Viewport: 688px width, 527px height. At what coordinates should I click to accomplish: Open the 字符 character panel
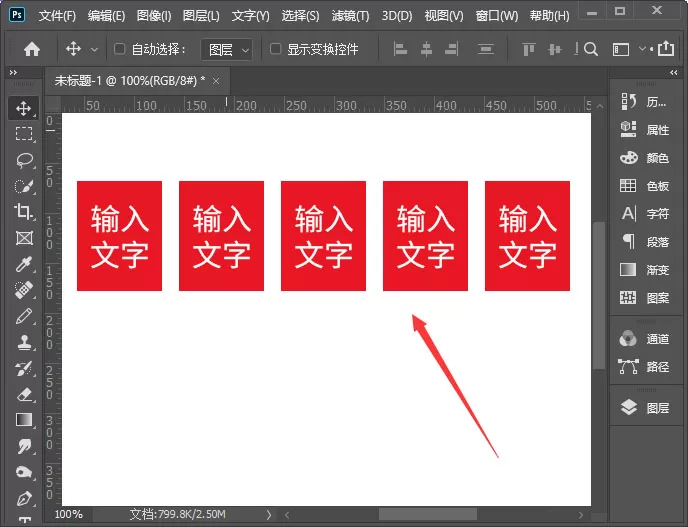tap(644, 214)
